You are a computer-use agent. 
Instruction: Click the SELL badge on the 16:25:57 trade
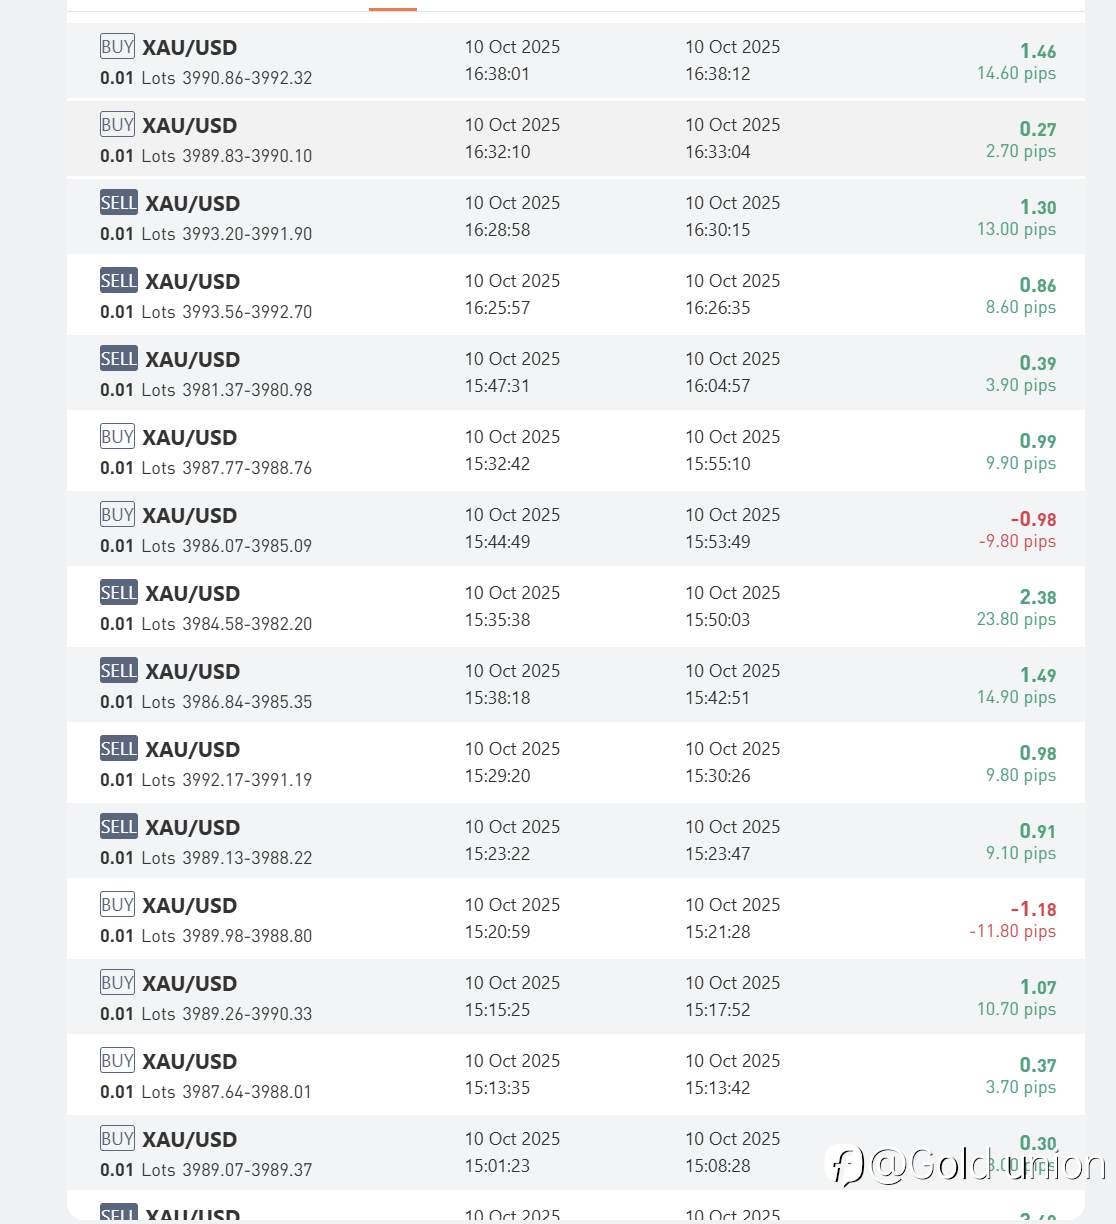[118, 281]
